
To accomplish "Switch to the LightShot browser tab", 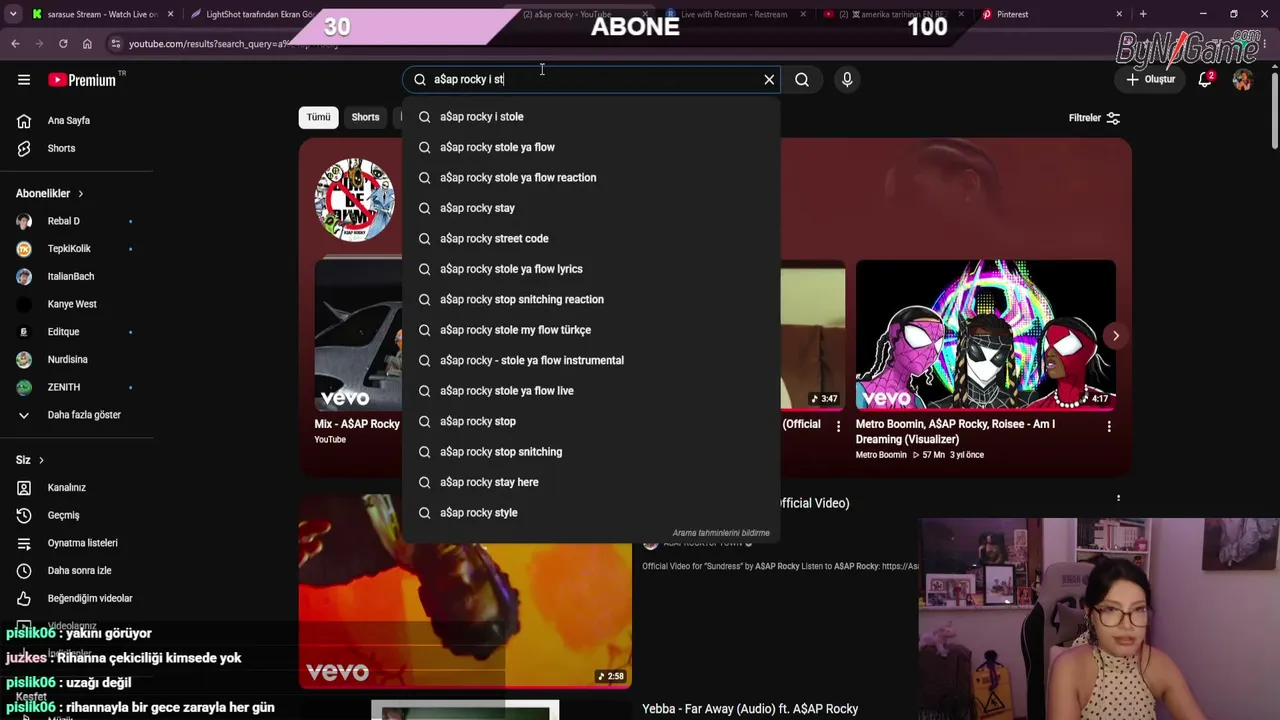I will point(251,14).
